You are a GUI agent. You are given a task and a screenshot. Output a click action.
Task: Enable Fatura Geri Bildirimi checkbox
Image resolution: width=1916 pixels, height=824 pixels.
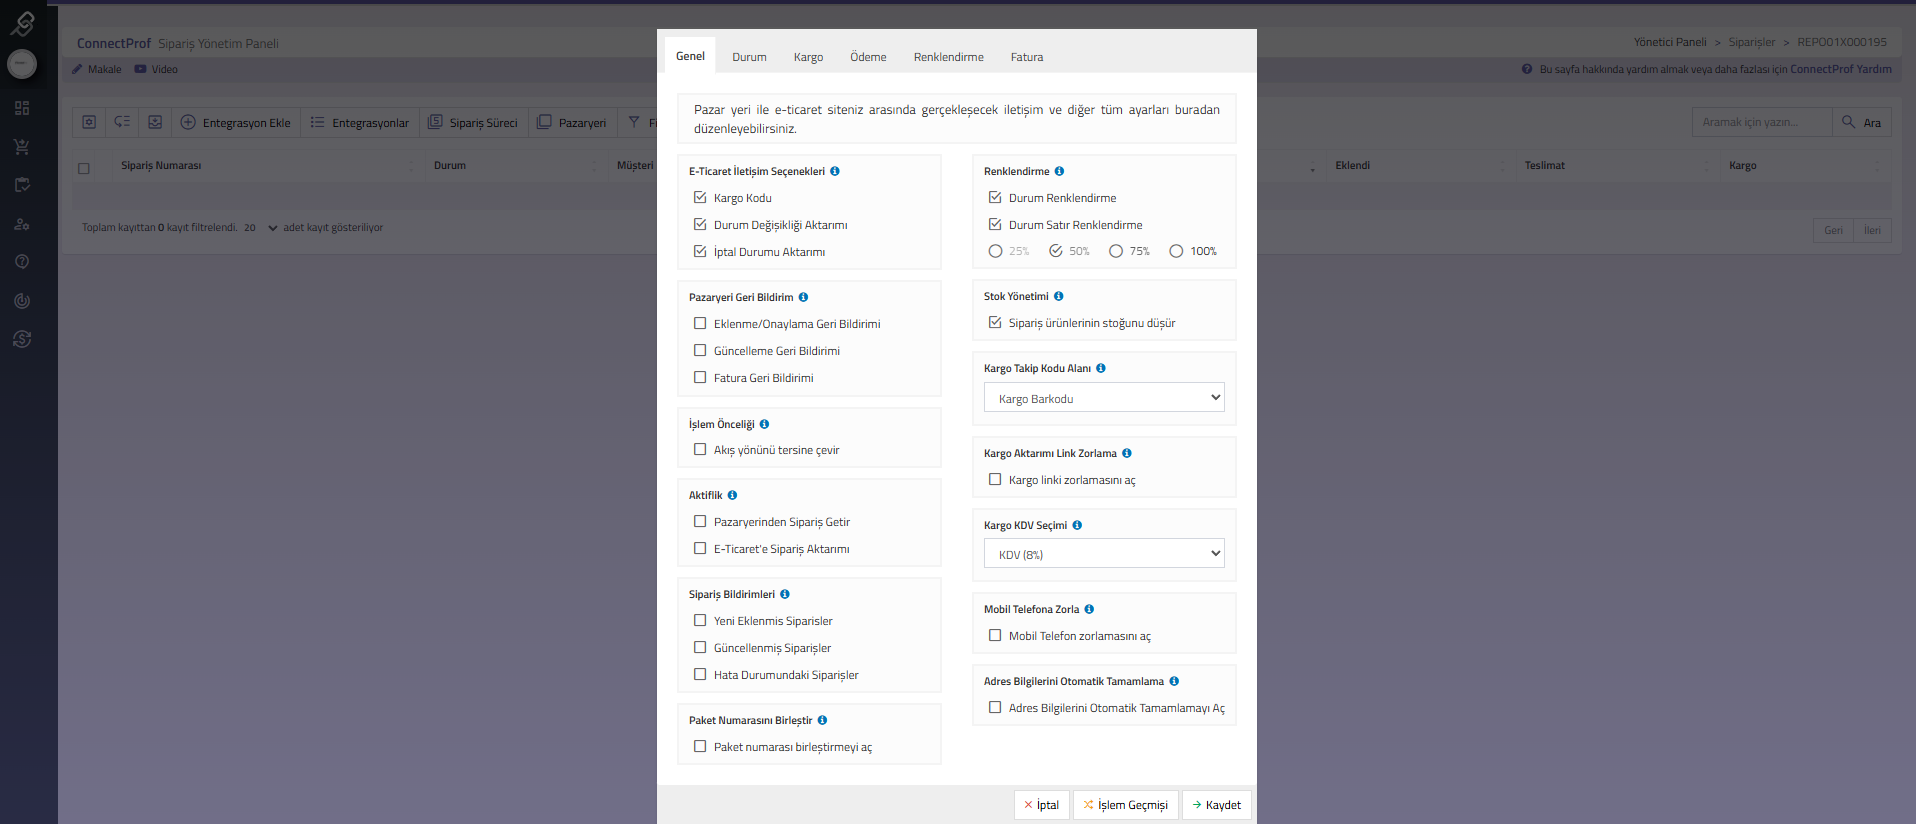pos(700,377)
